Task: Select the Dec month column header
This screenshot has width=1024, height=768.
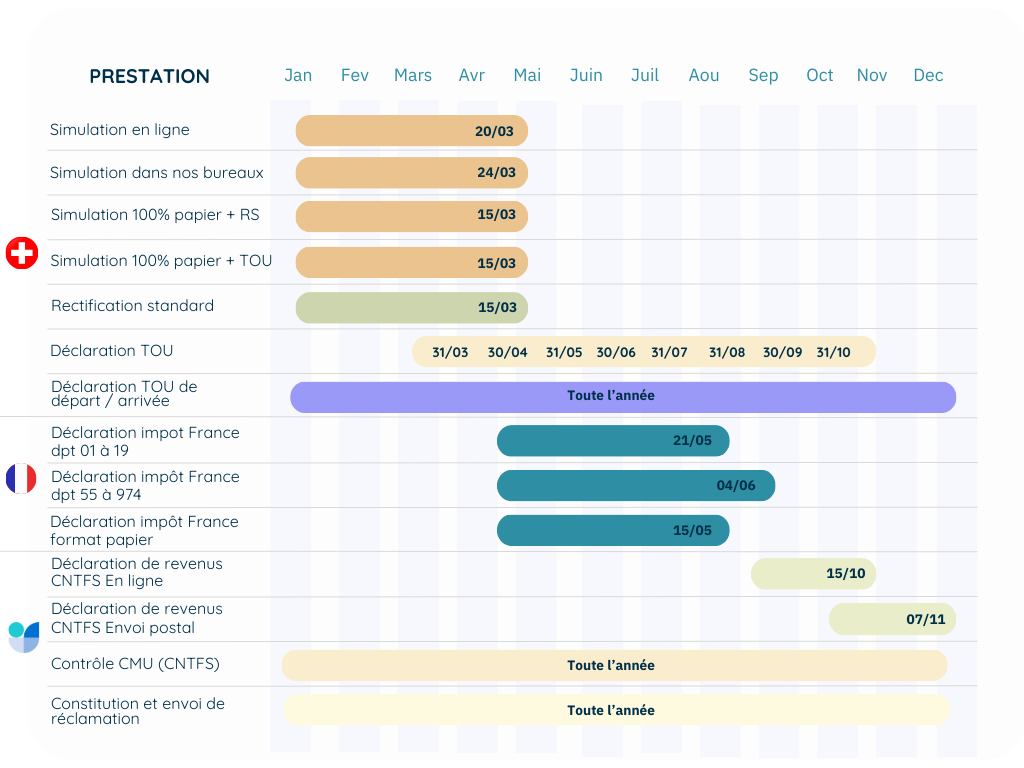Action: pos(928,76)
